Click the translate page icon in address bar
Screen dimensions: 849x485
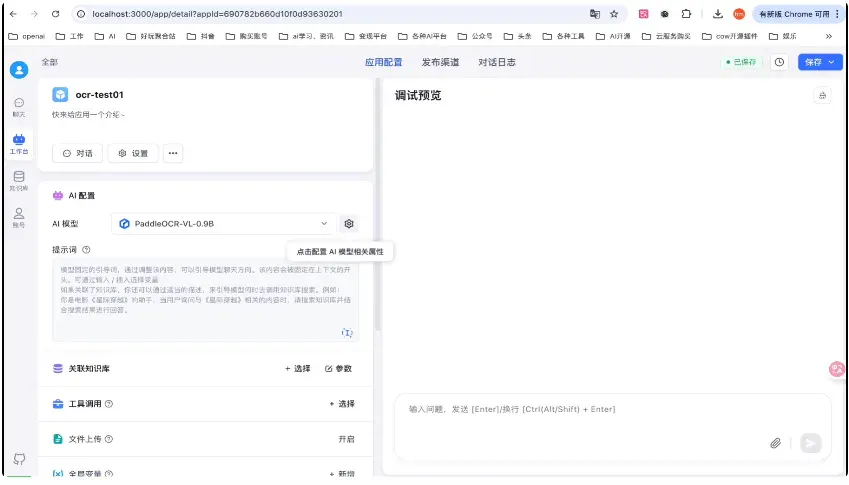595,14
